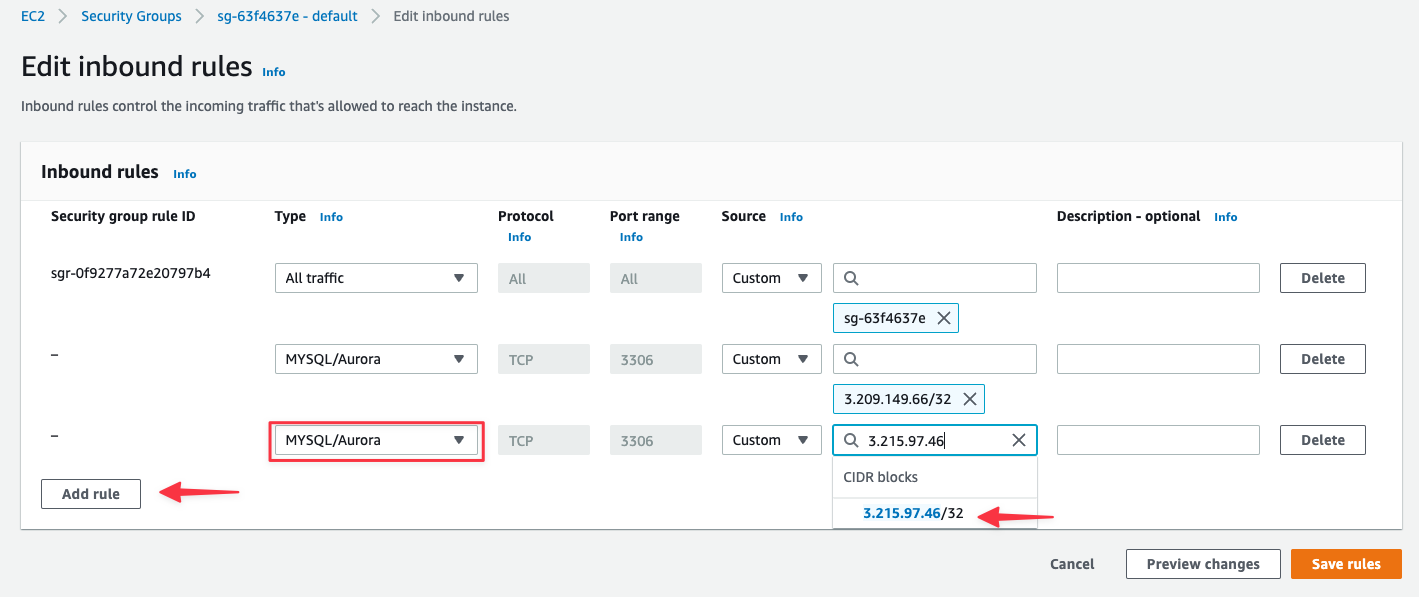This screenshot has height=597, width=1419.
Task: Click the Info icon beside Inbound rules heading
Action: coord(184,173)
